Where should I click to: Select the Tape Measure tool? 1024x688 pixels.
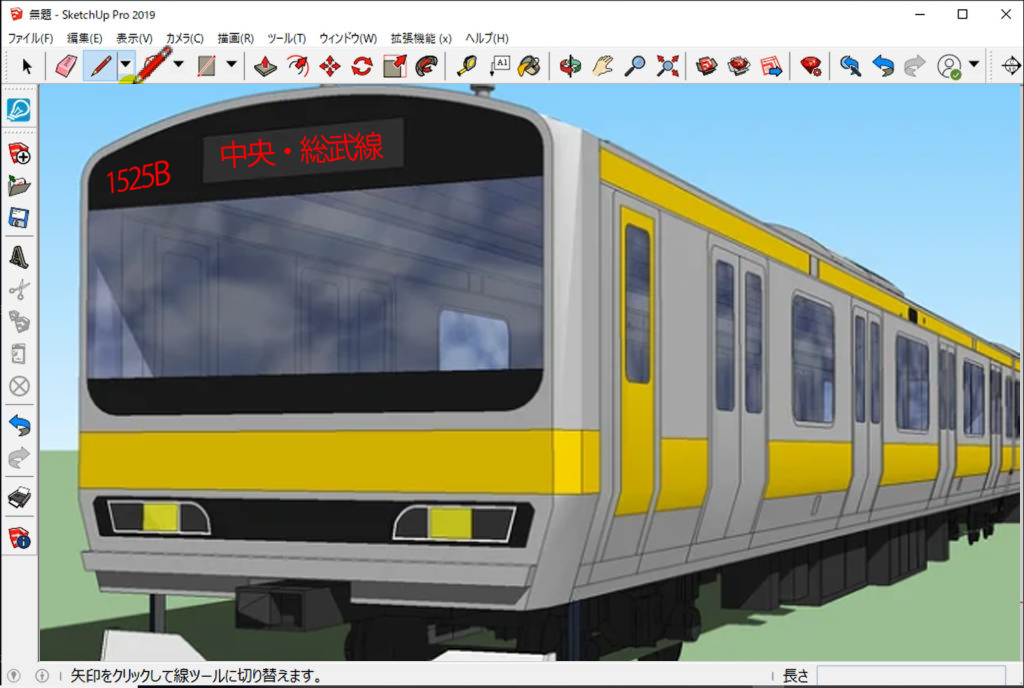466,66
